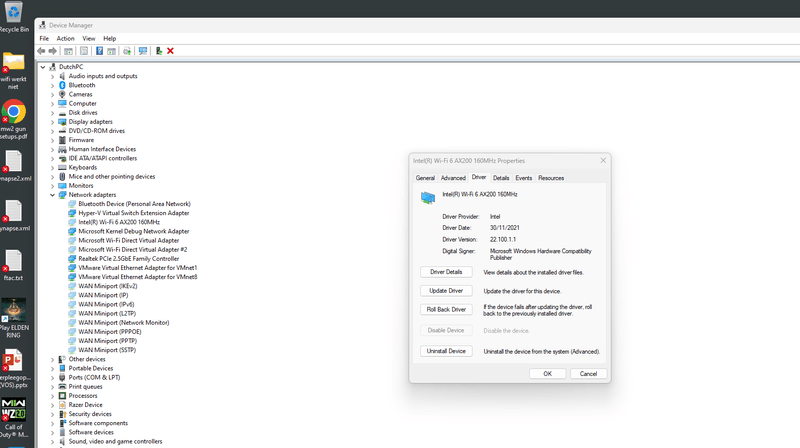Expand the Keyboards category

pos(52,167)
